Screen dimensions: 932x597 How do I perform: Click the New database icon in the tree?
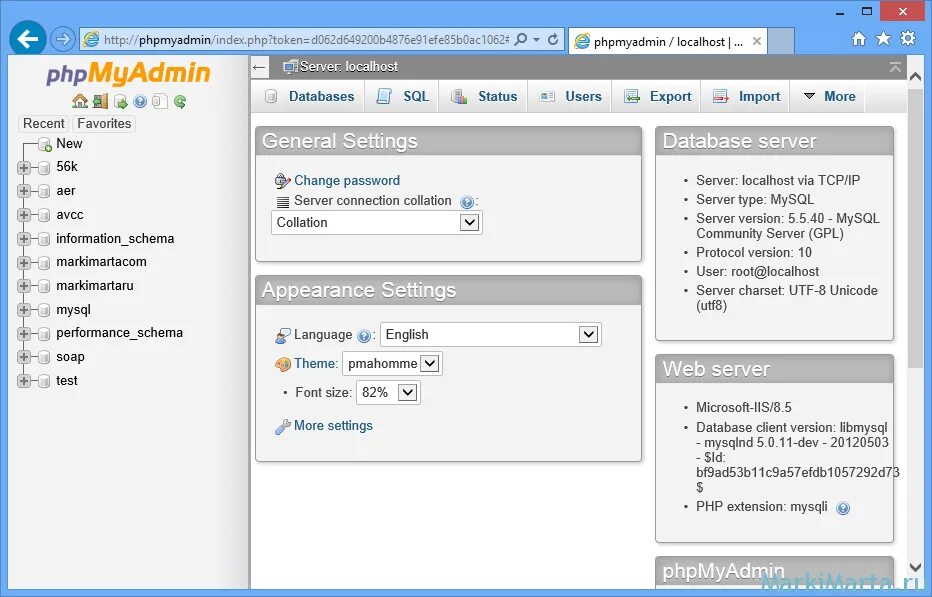[x=45, y=144]
